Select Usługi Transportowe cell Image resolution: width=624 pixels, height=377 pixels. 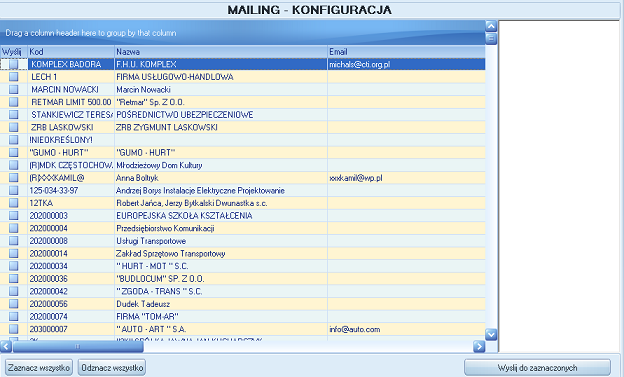(x=221, y=241)
